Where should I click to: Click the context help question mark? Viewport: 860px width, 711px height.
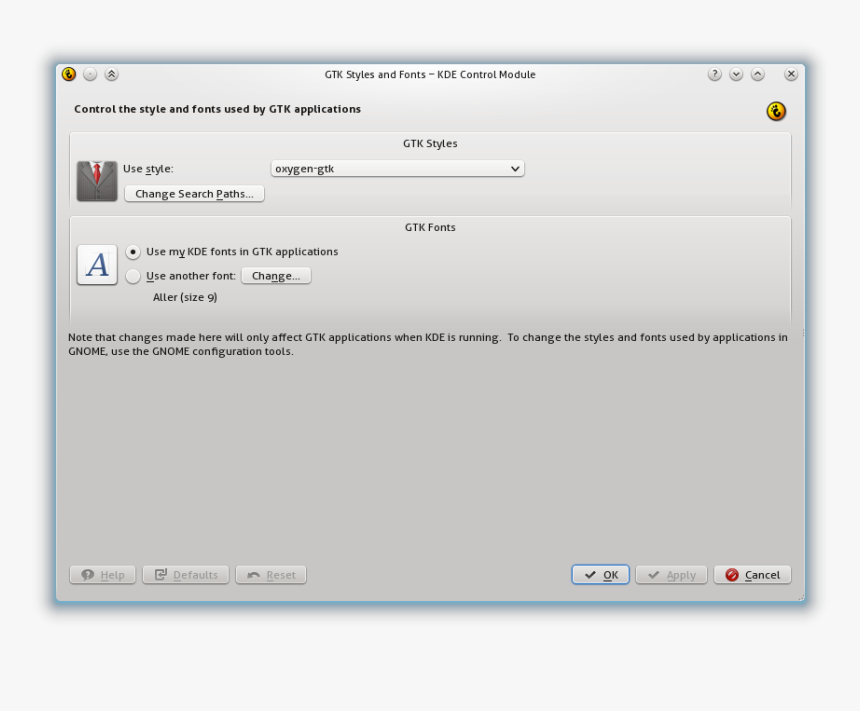coord(715,74)
